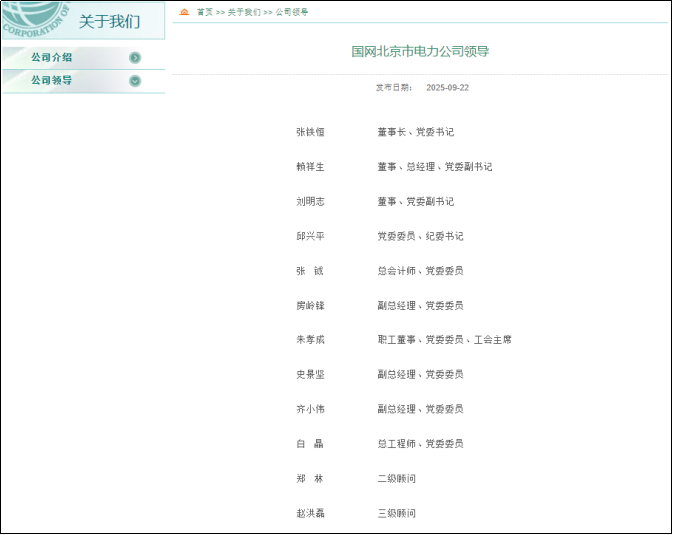673x535 pixels.
Task: Click the name 齐小伟
Action: (x=310, y=409)
